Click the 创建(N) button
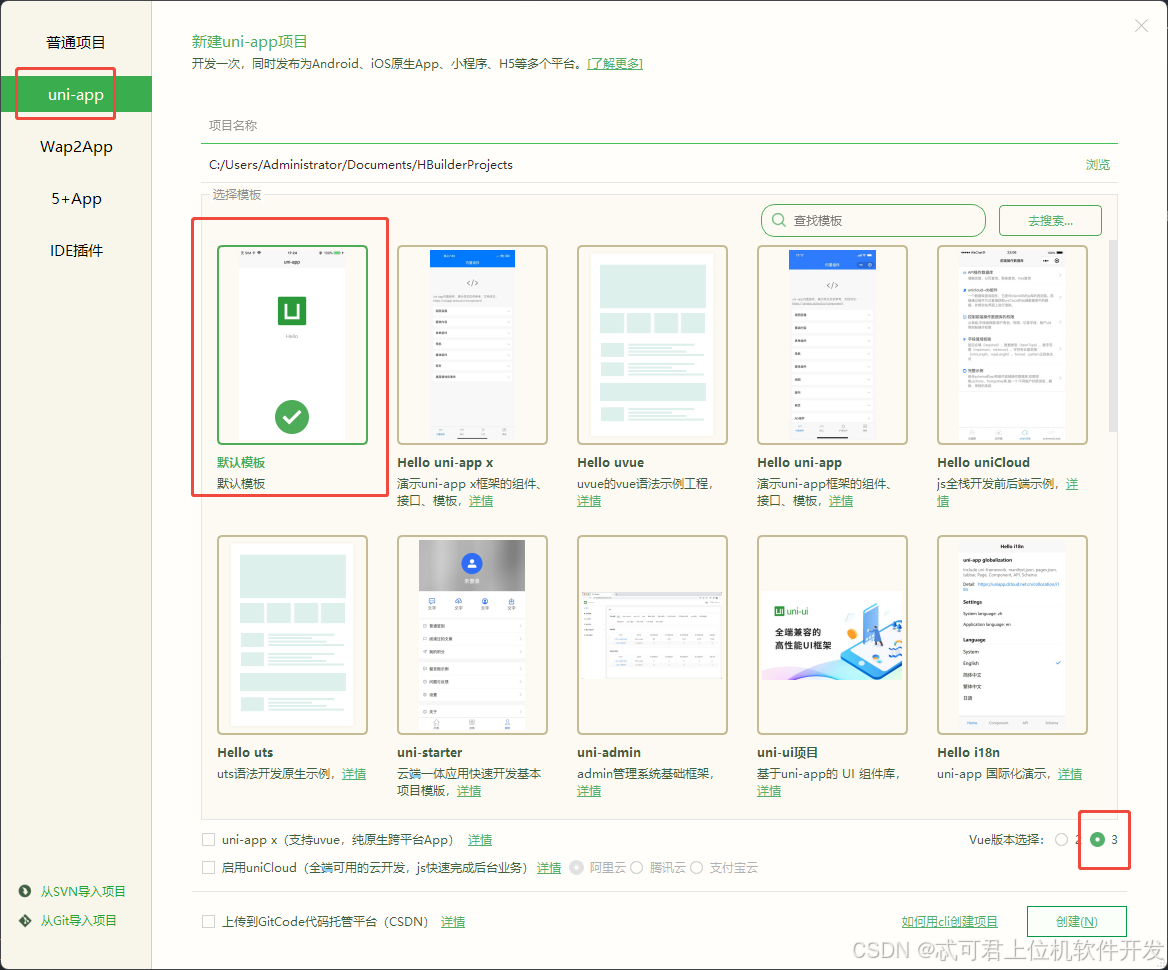1168x970 pixels. (x=1076, y=922)
